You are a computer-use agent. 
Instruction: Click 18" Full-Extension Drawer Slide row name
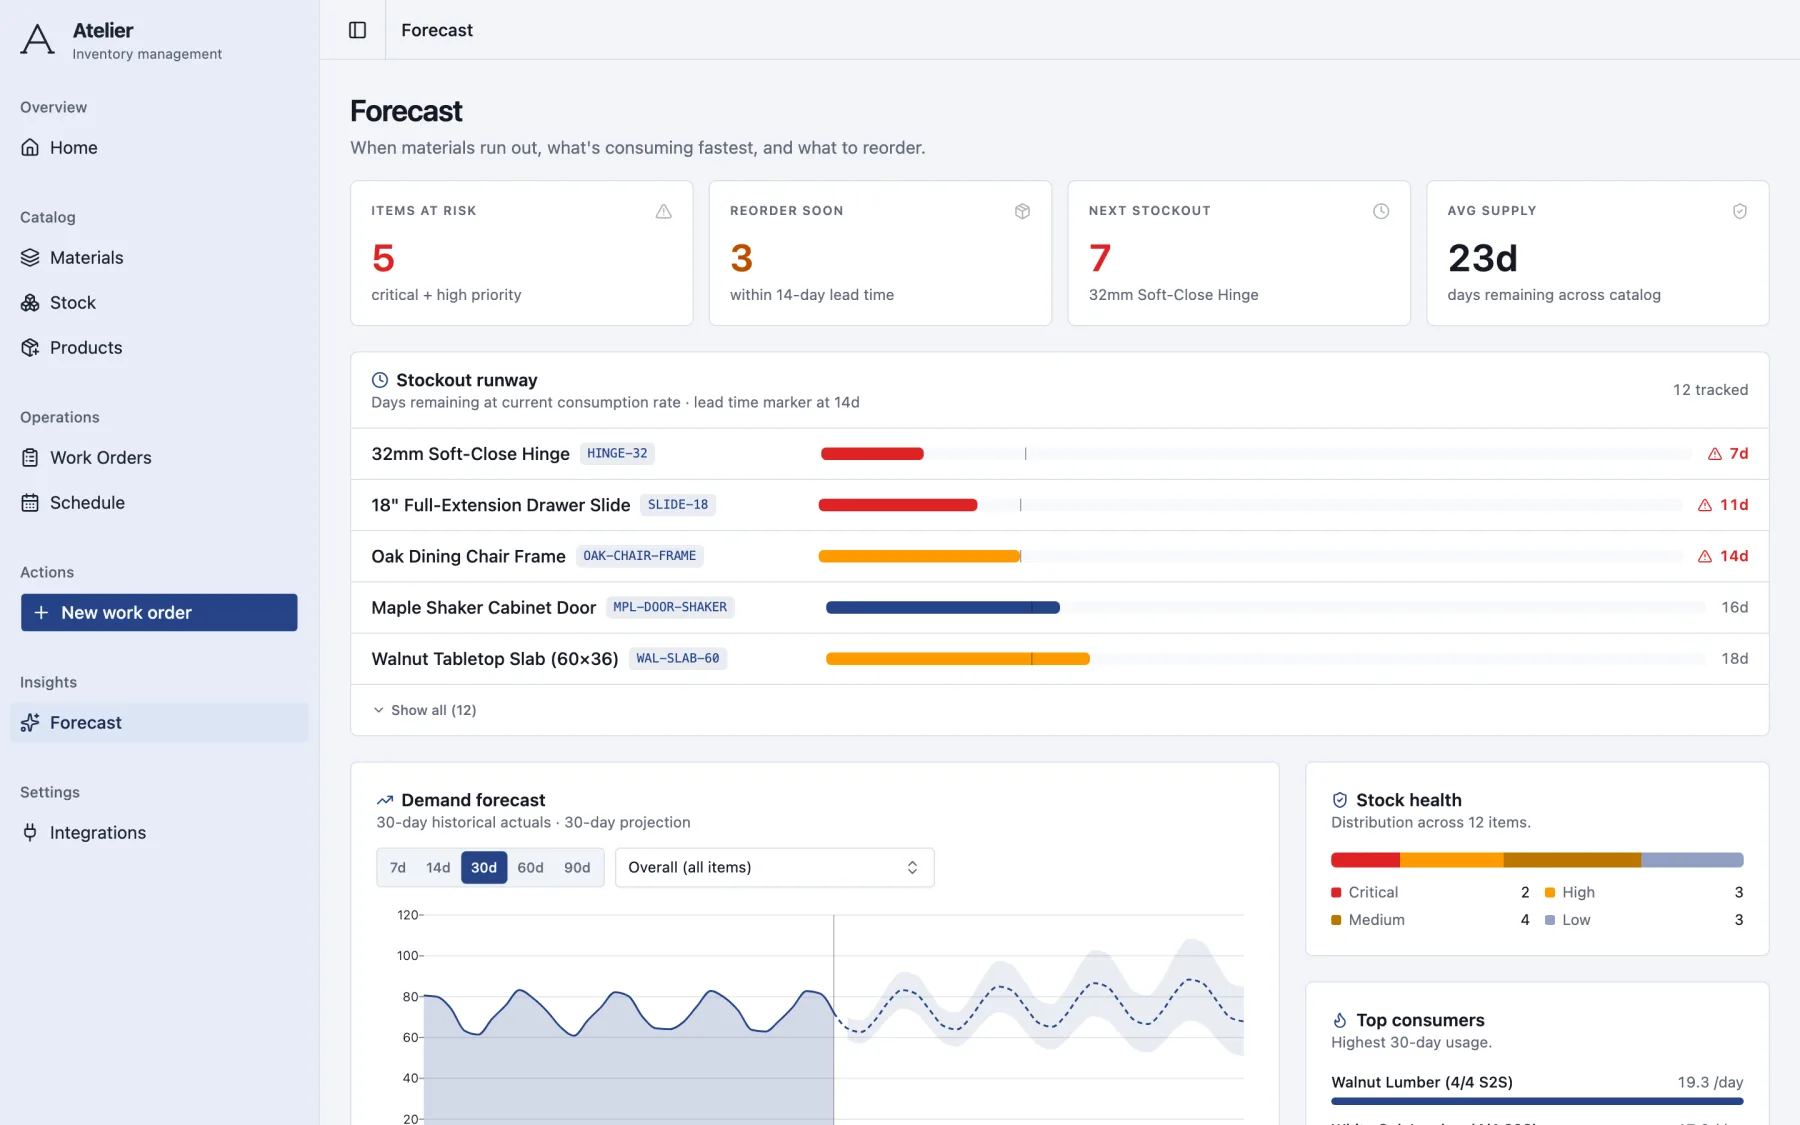pyautogui.click(x=501, y=505)
